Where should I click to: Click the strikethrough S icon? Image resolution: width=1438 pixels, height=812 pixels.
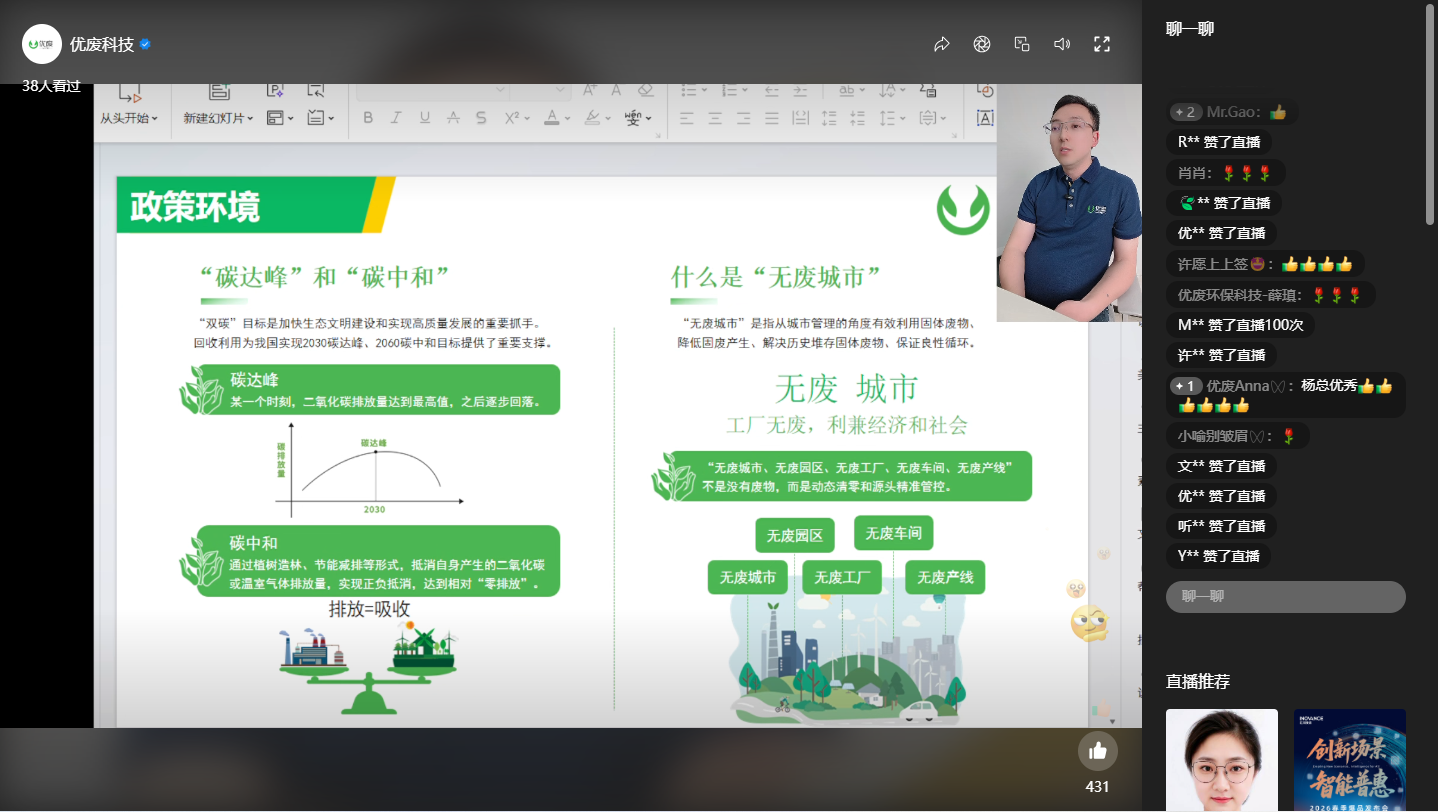(x=481, y=118)
